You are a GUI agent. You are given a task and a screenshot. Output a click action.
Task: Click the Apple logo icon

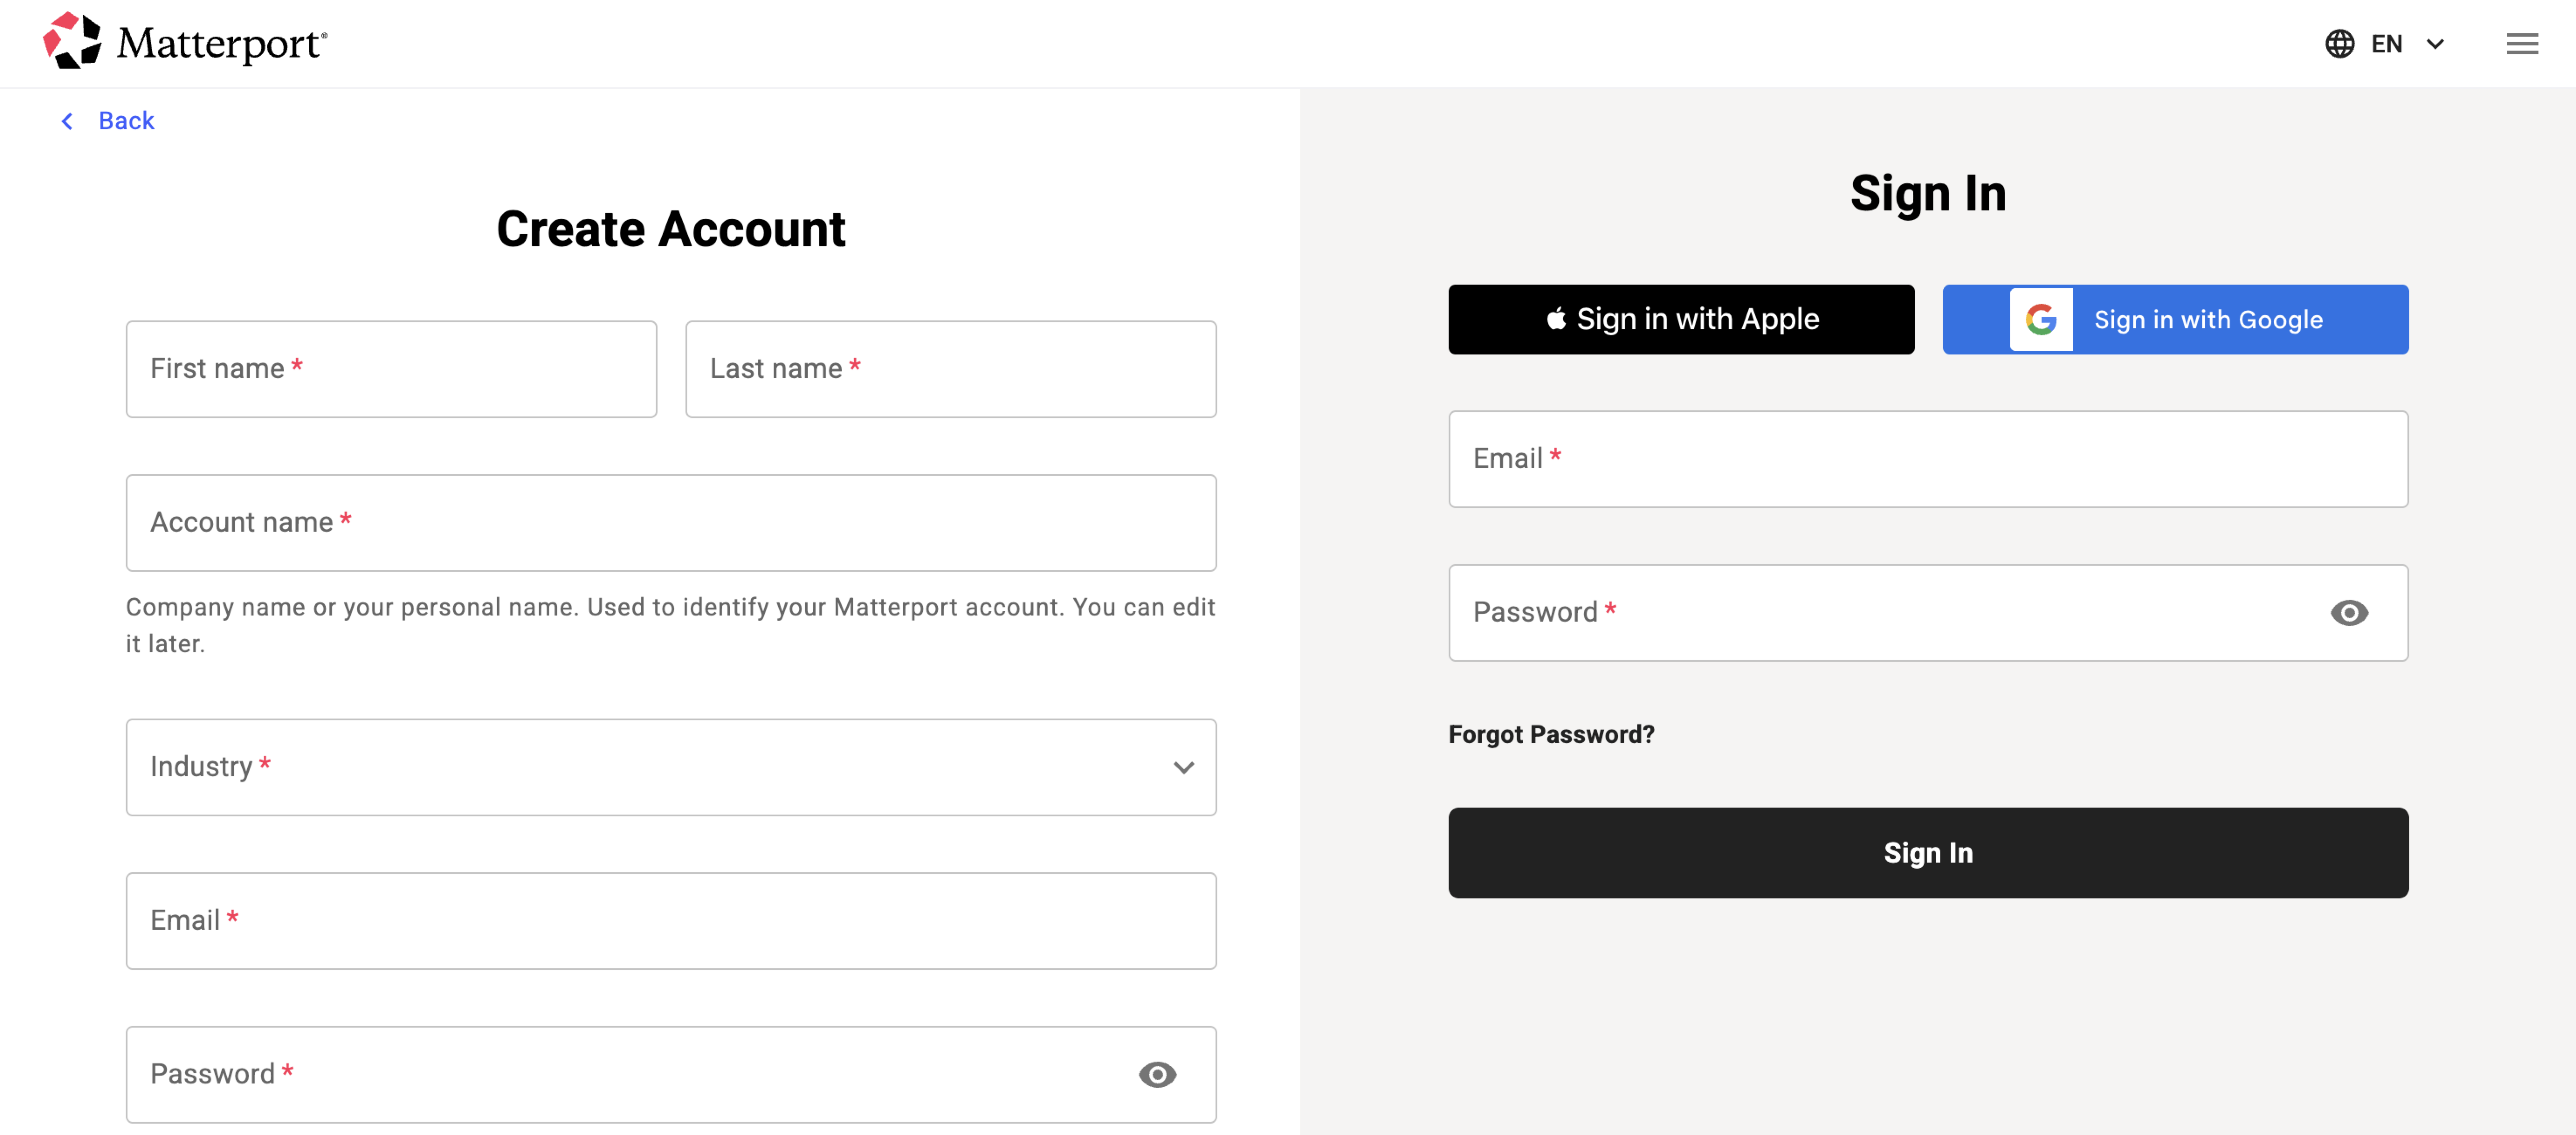[1556, 319]
